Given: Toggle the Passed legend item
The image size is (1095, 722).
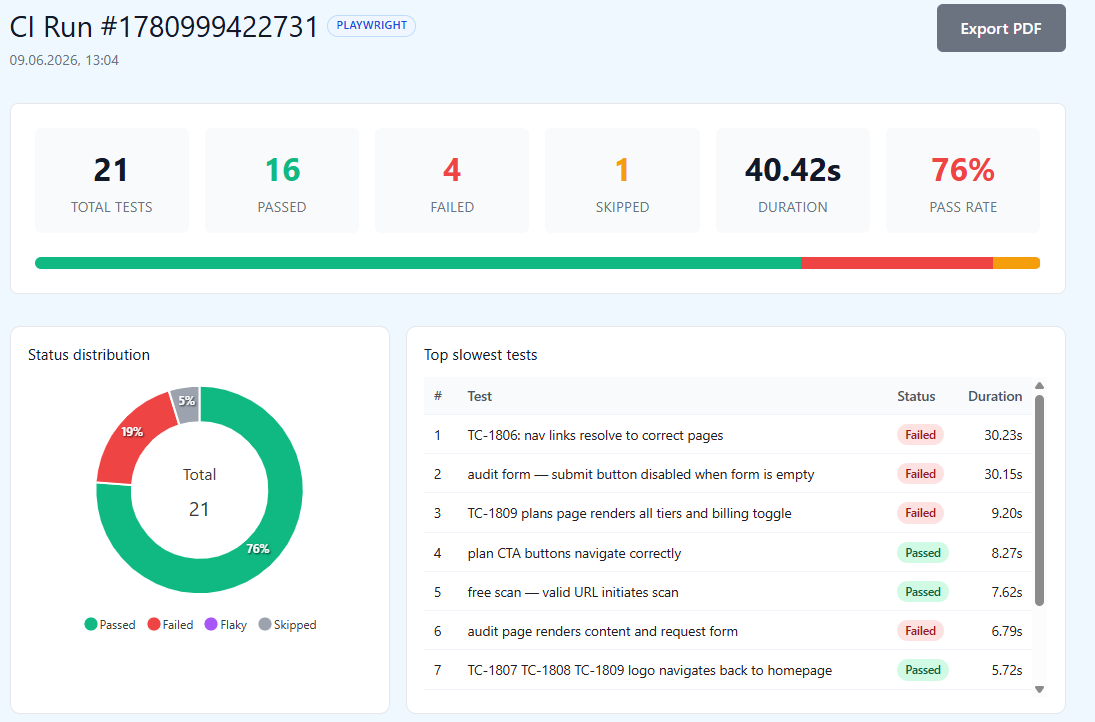Looking at the screenshot, I should coord(110,624).
